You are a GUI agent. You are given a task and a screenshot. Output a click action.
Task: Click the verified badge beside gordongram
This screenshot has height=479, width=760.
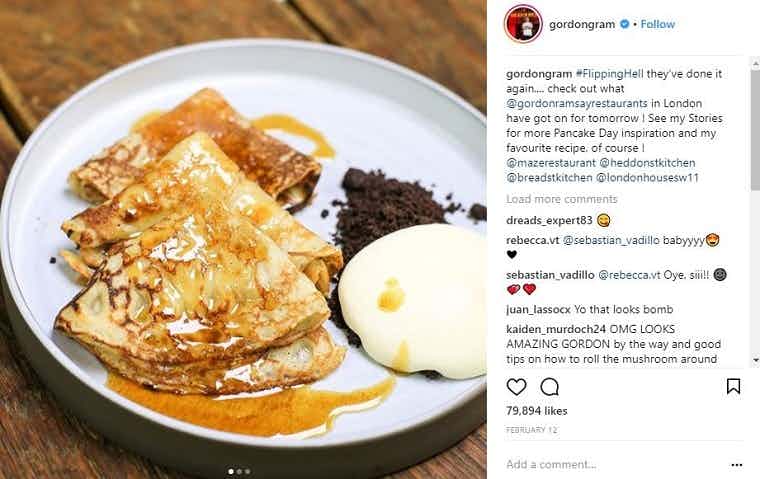625,24
